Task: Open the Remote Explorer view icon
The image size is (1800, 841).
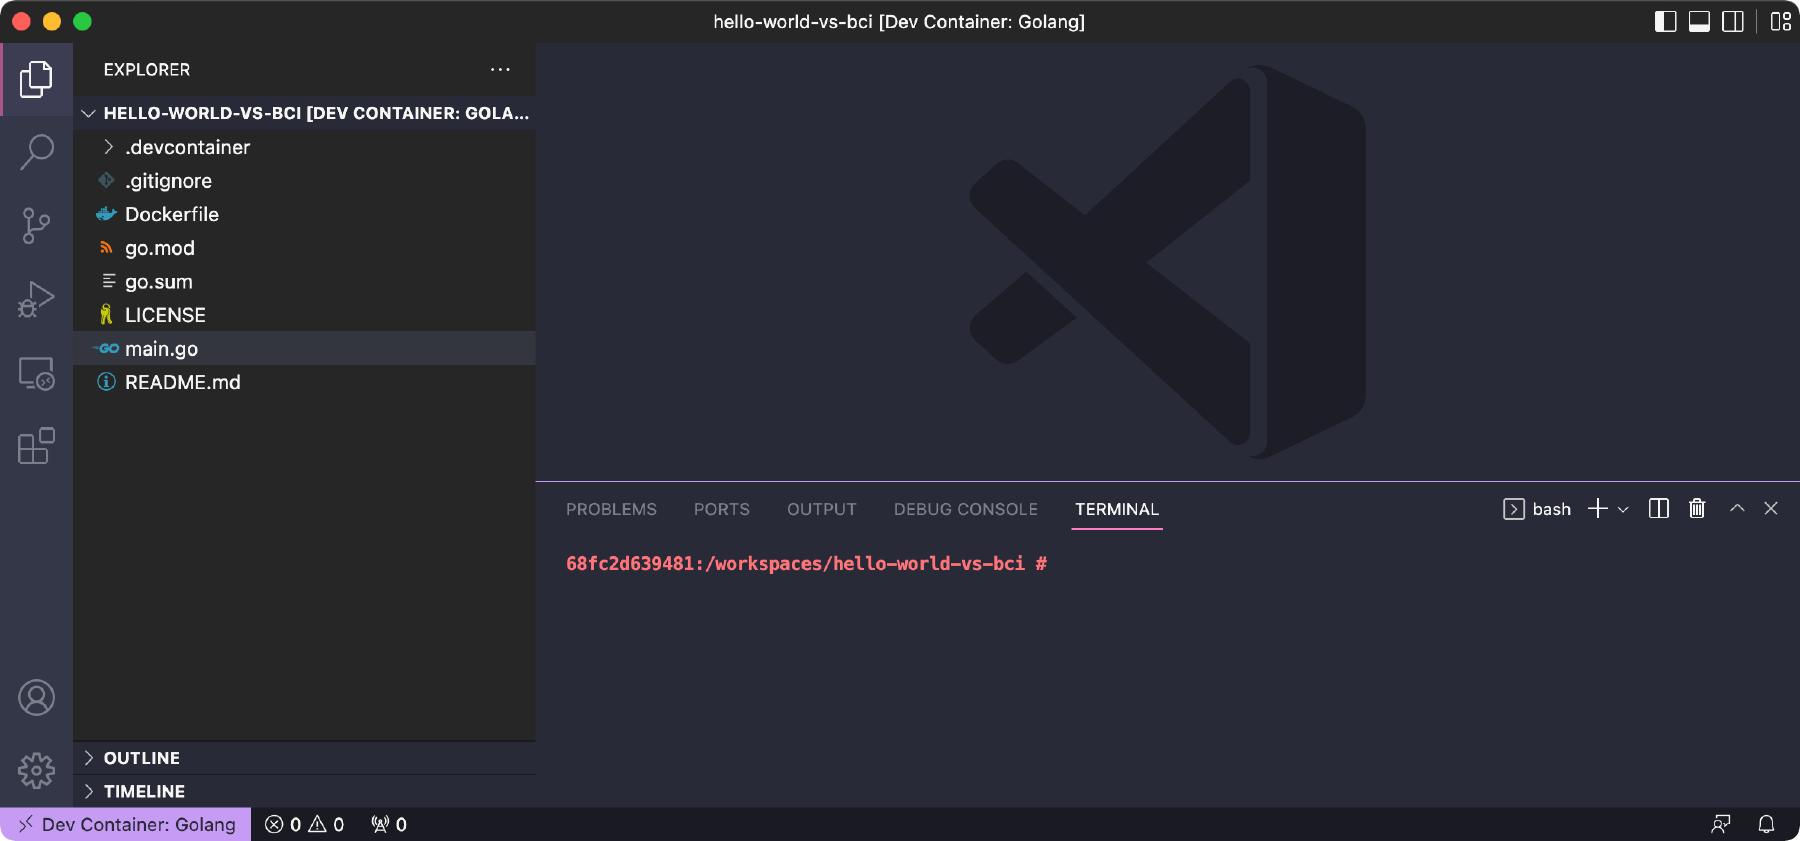Action: [36, 373]
